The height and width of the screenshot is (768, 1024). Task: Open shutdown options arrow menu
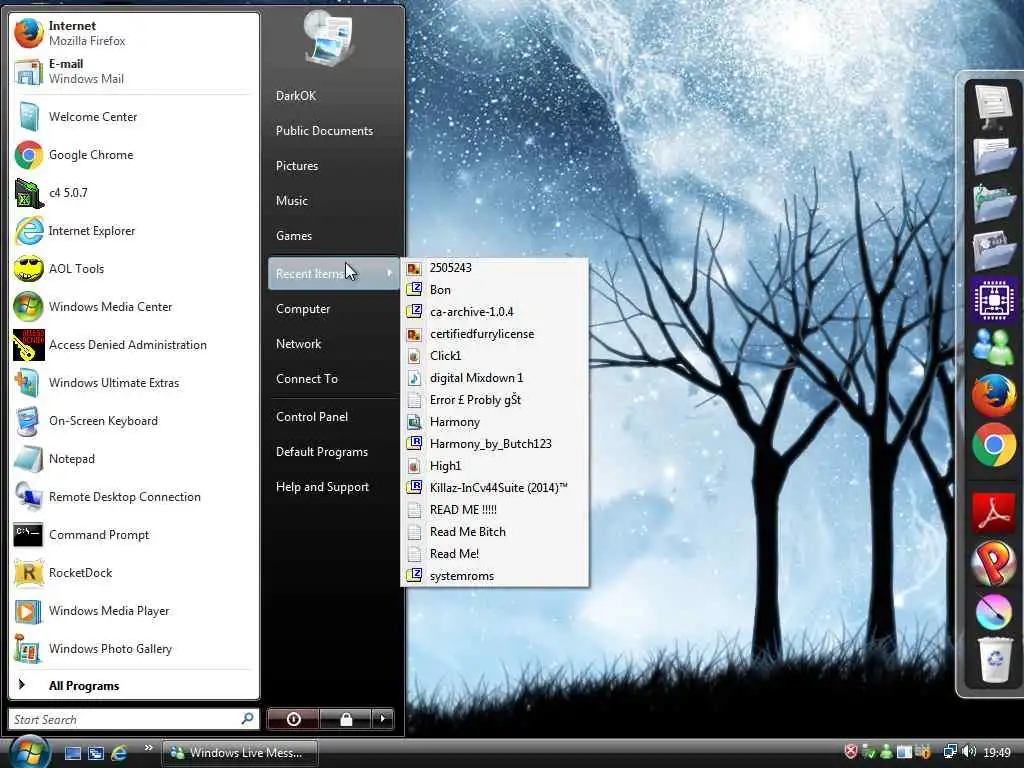click(x=383, y=719)
